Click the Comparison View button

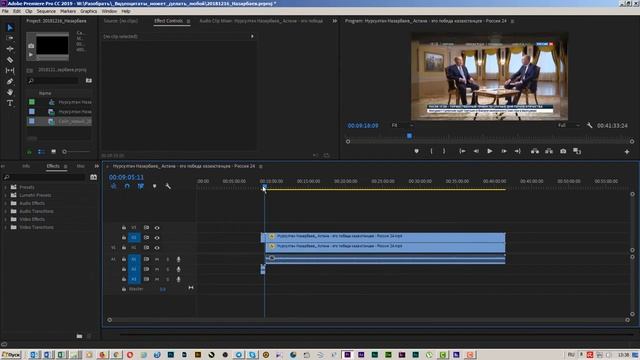point(577,151)
